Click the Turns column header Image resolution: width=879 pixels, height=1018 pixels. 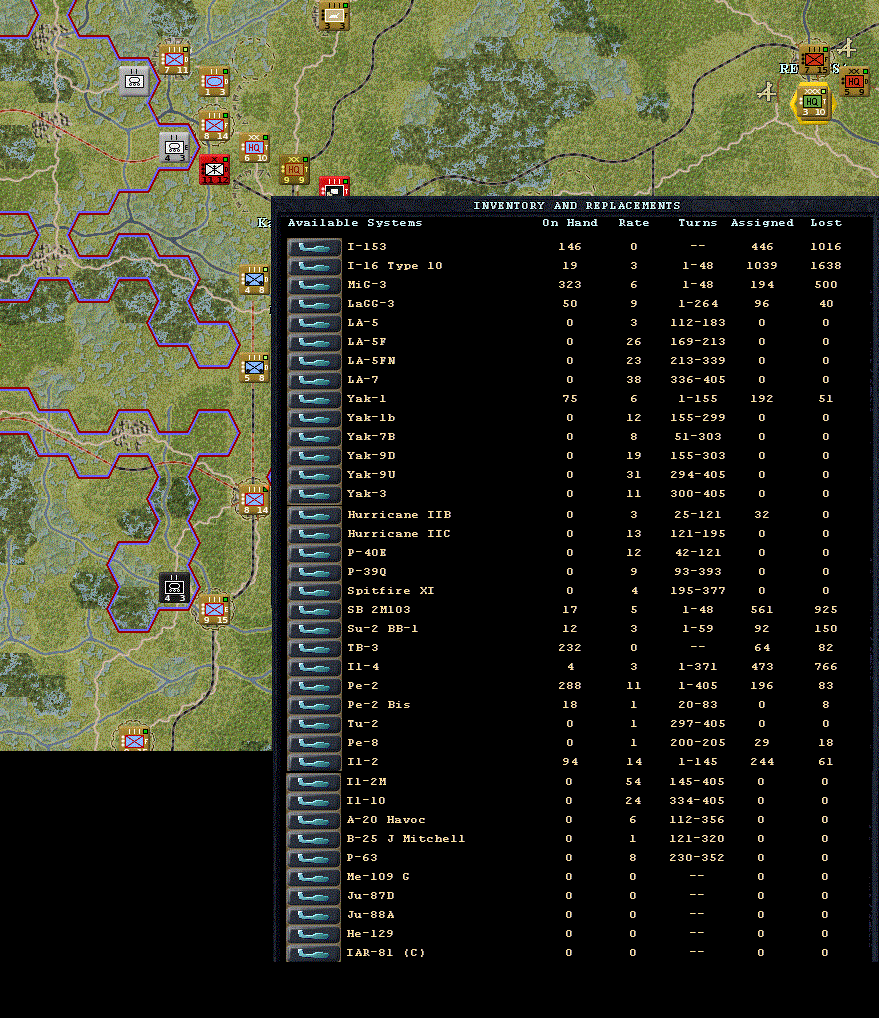tap(697, 223)
